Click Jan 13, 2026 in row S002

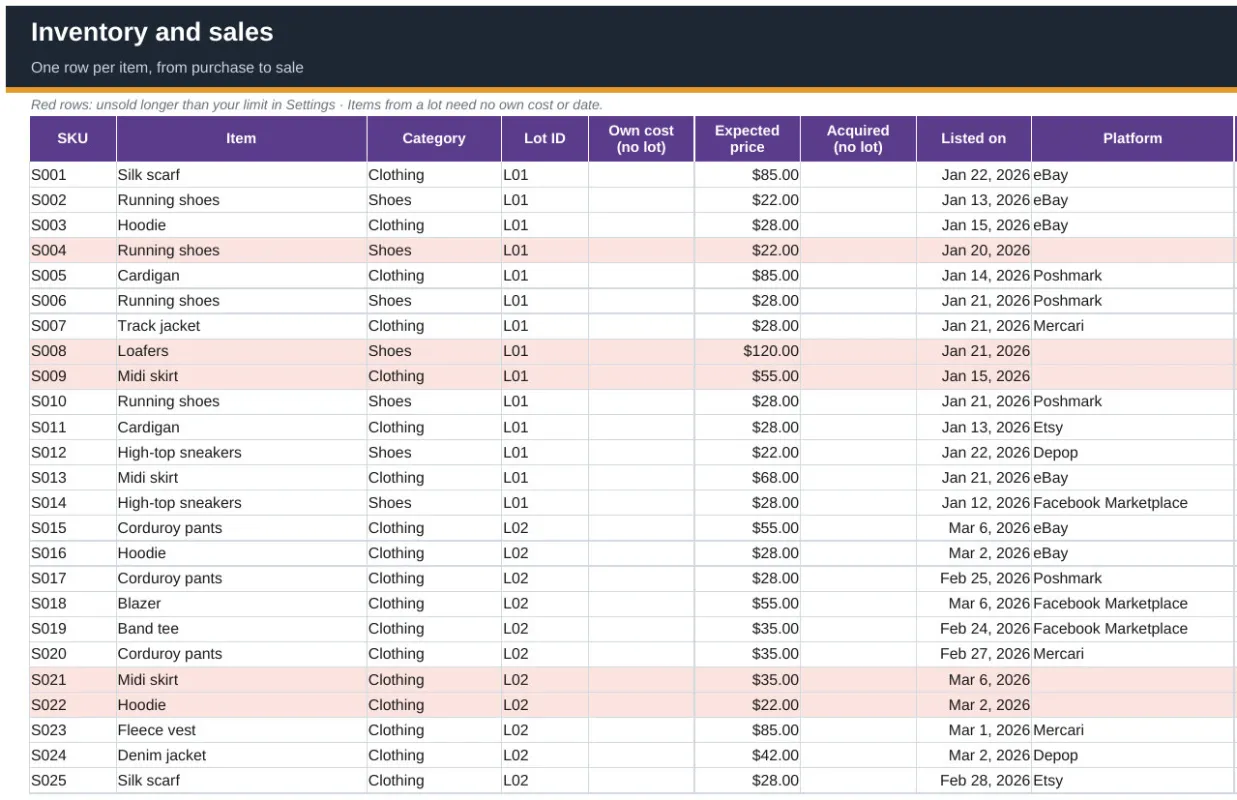(973, 200)
